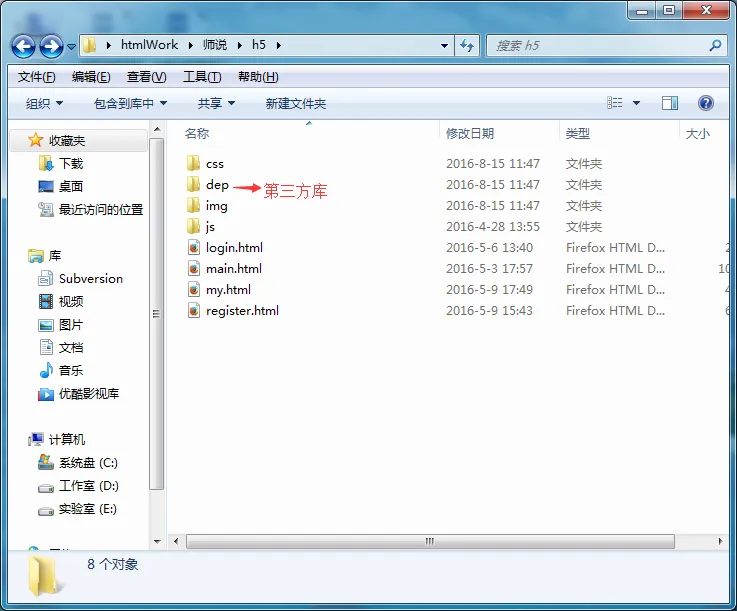This screenshot has height=611, width=737.
Task: Open the 帮助(H) menu
Action: [258, 77]
